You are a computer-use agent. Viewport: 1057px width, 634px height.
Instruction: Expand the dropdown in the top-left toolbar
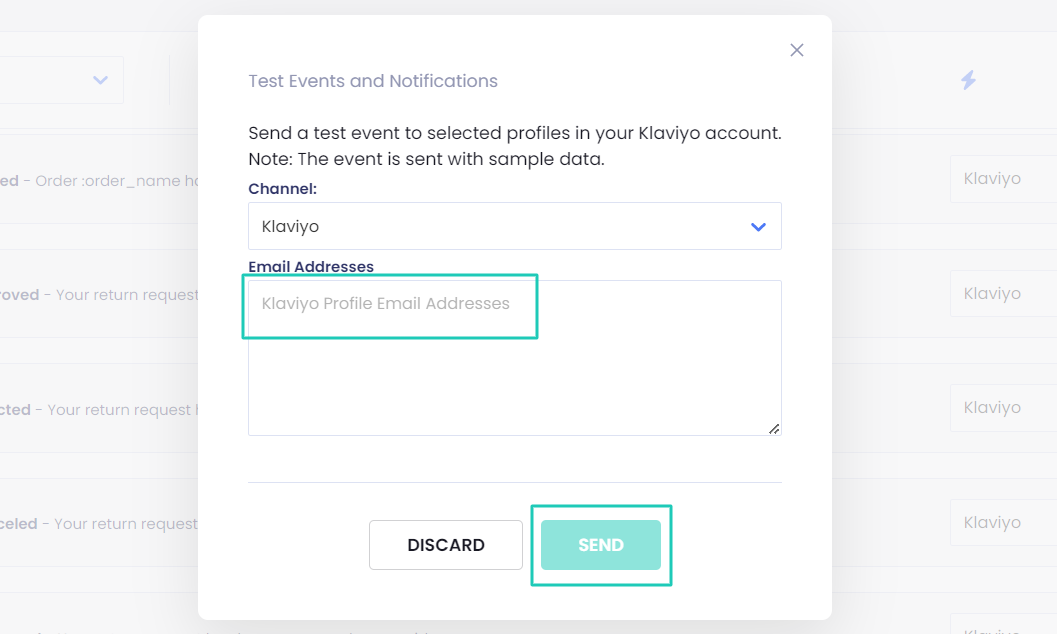tap(99, 79)
